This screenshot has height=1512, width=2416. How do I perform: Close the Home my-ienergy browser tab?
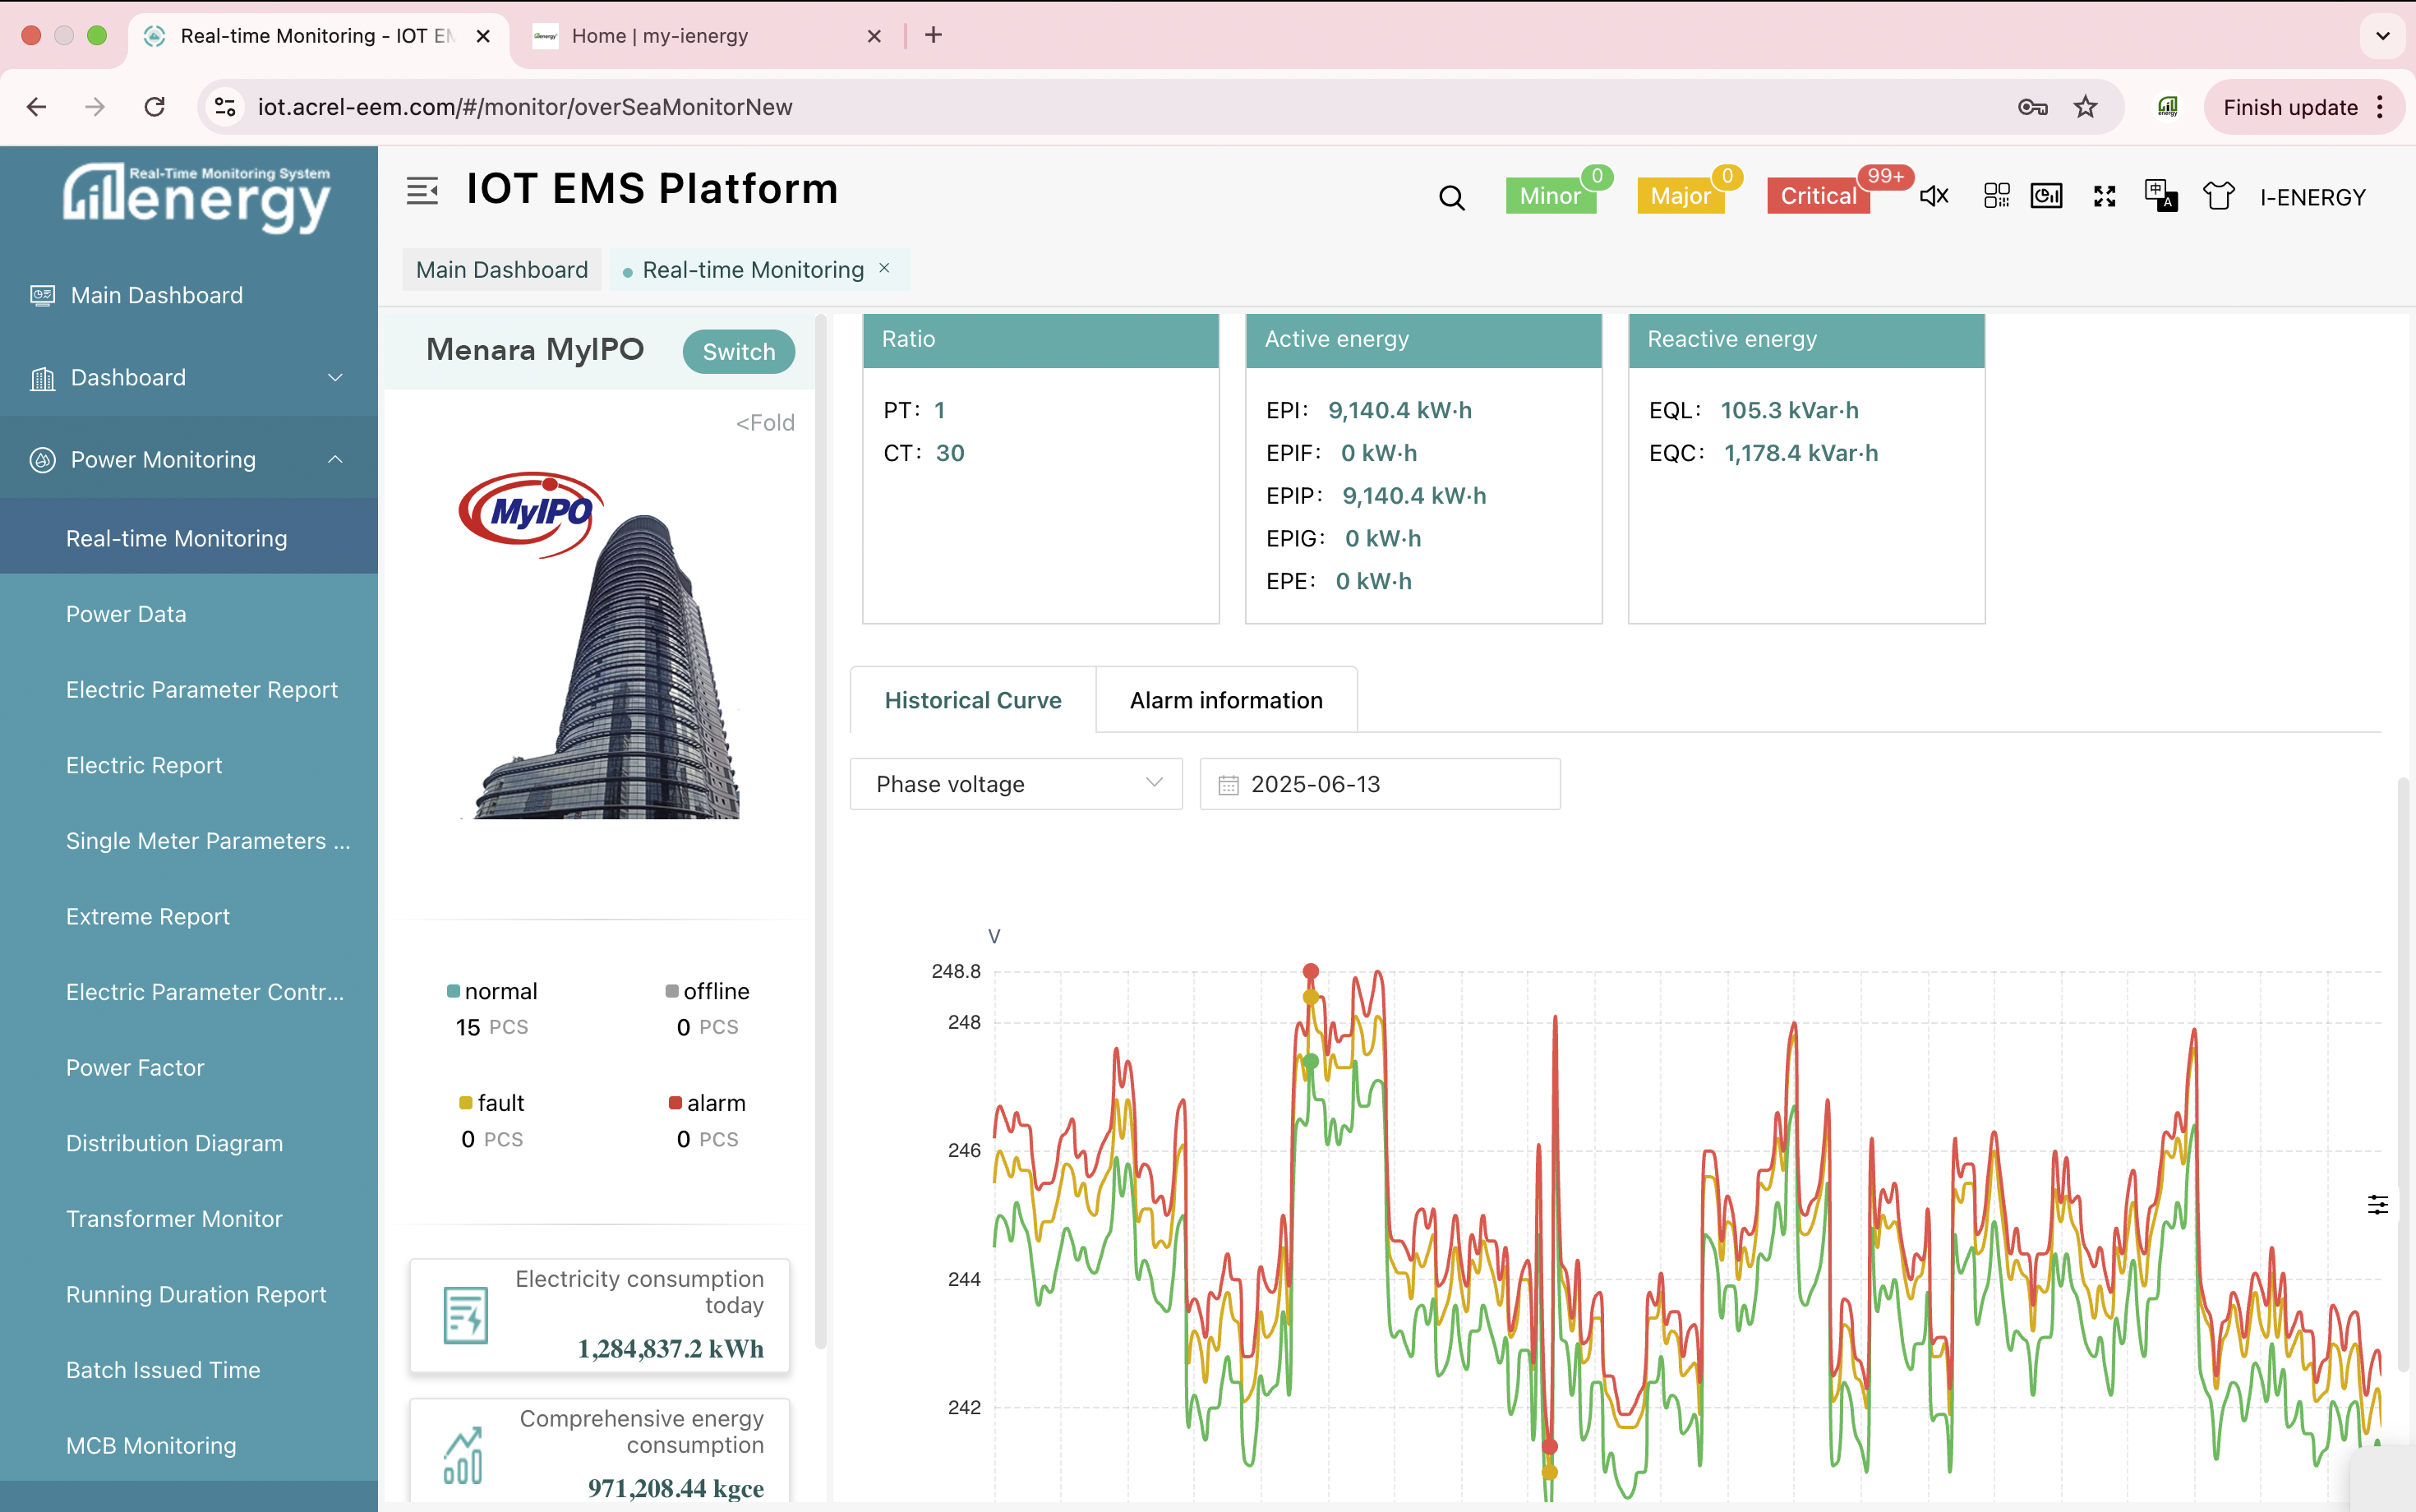point(874,36)
